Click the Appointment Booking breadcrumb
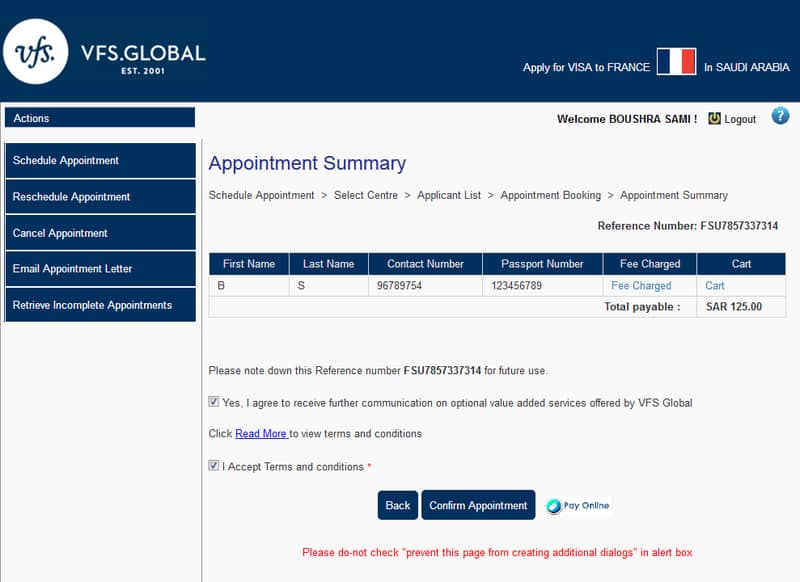Screen dimensions: 800x582 coord(551,195)
